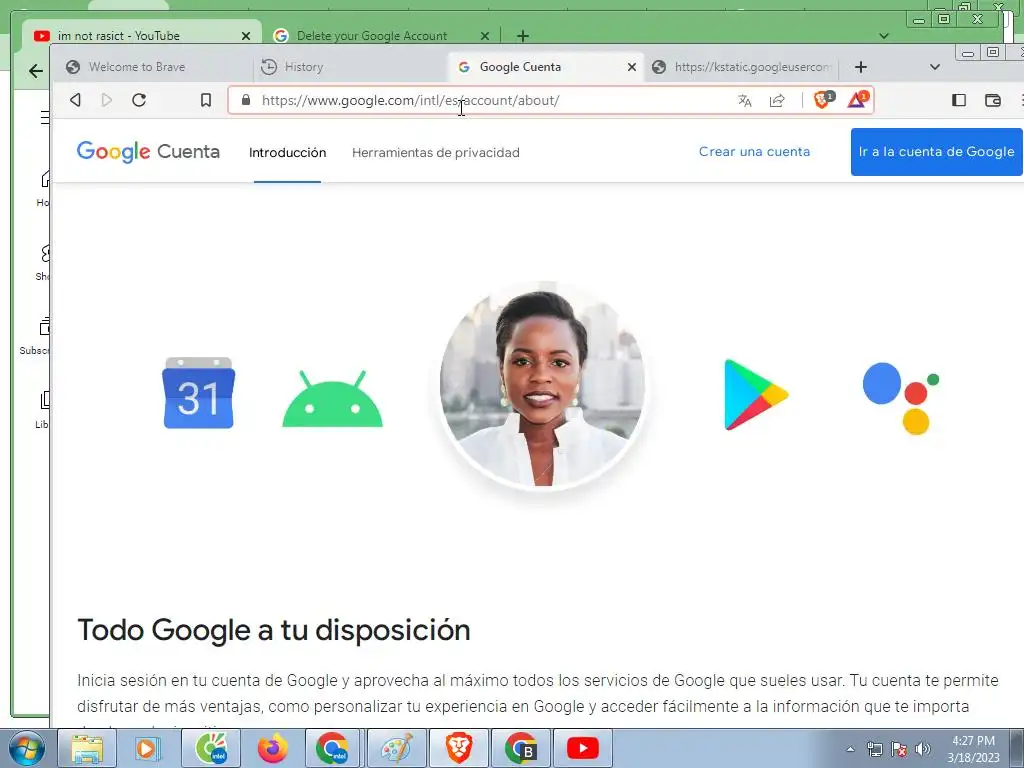Close the Delete your Google Account tab

(x=485, y=36)
